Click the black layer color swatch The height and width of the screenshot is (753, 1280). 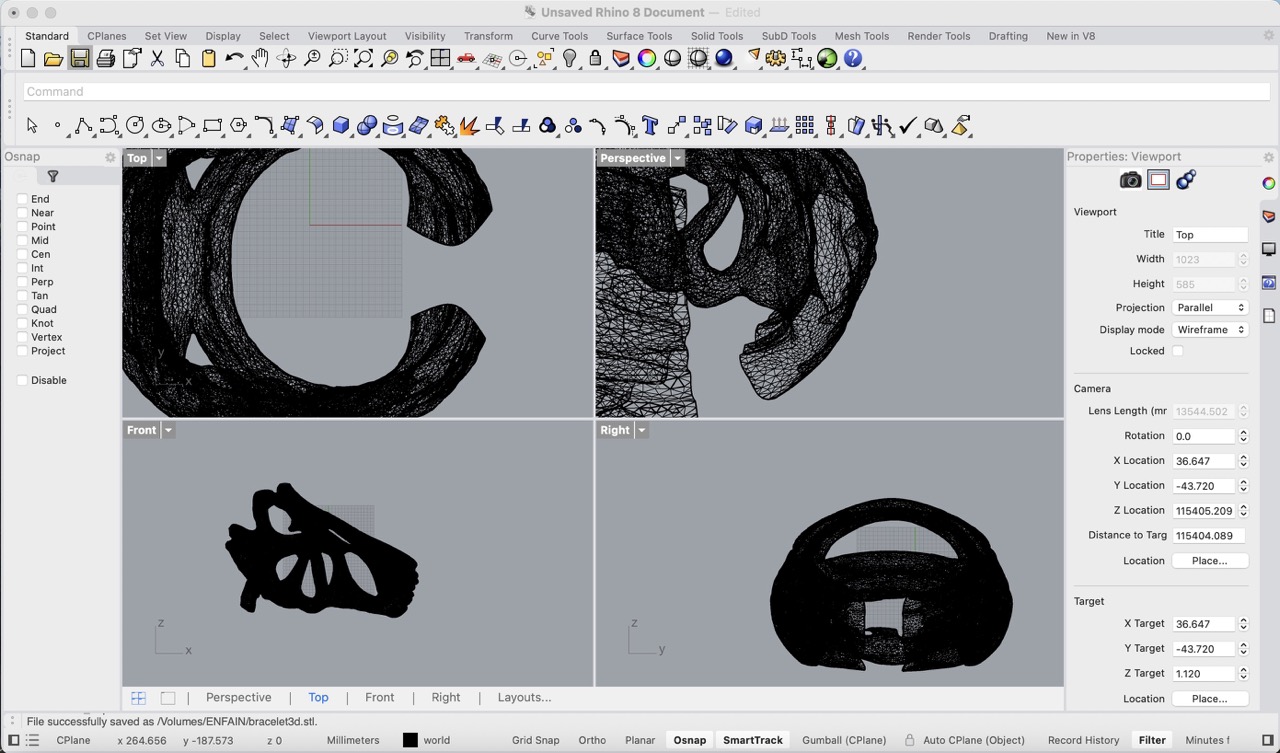[x=410, y=740]
